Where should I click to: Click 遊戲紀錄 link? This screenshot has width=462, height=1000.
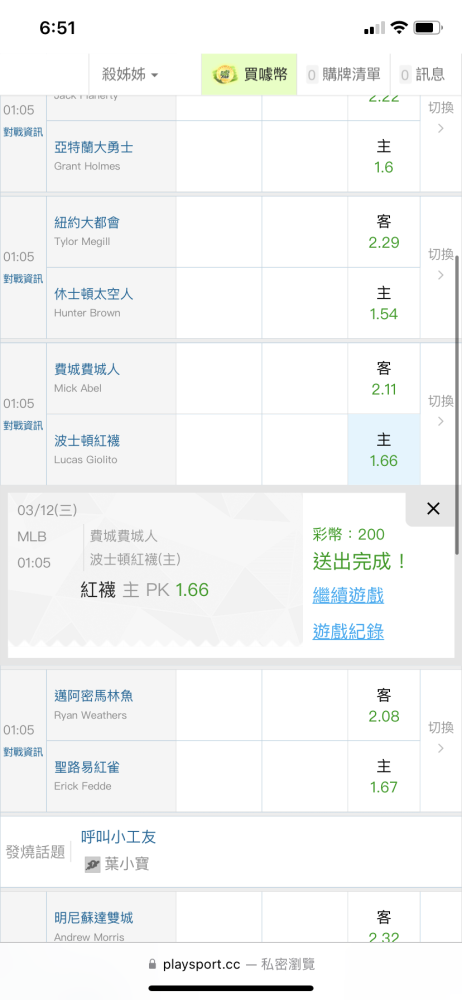coord(348,631)
